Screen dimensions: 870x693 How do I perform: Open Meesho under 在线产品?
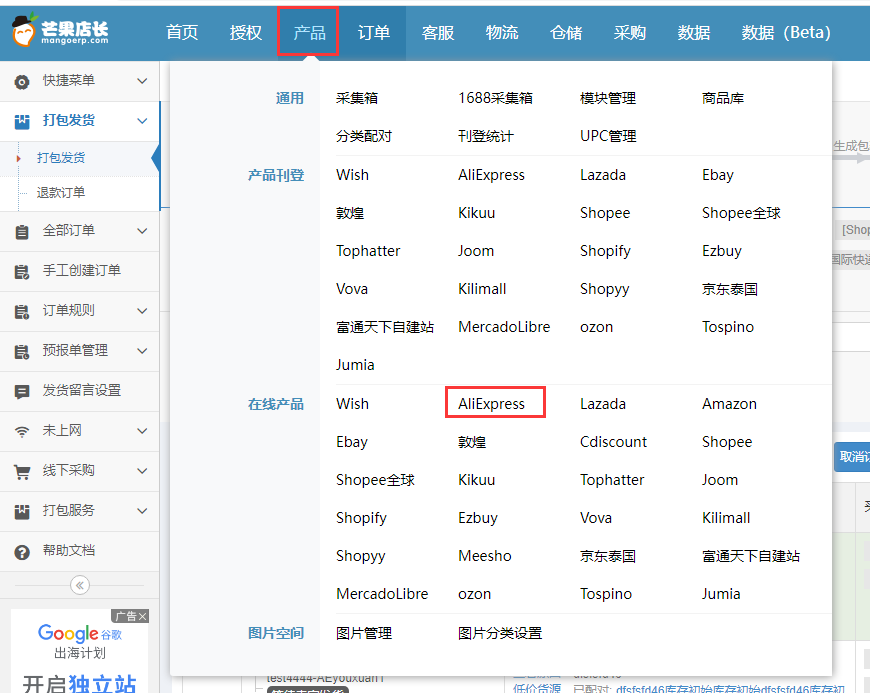(485, 555)
